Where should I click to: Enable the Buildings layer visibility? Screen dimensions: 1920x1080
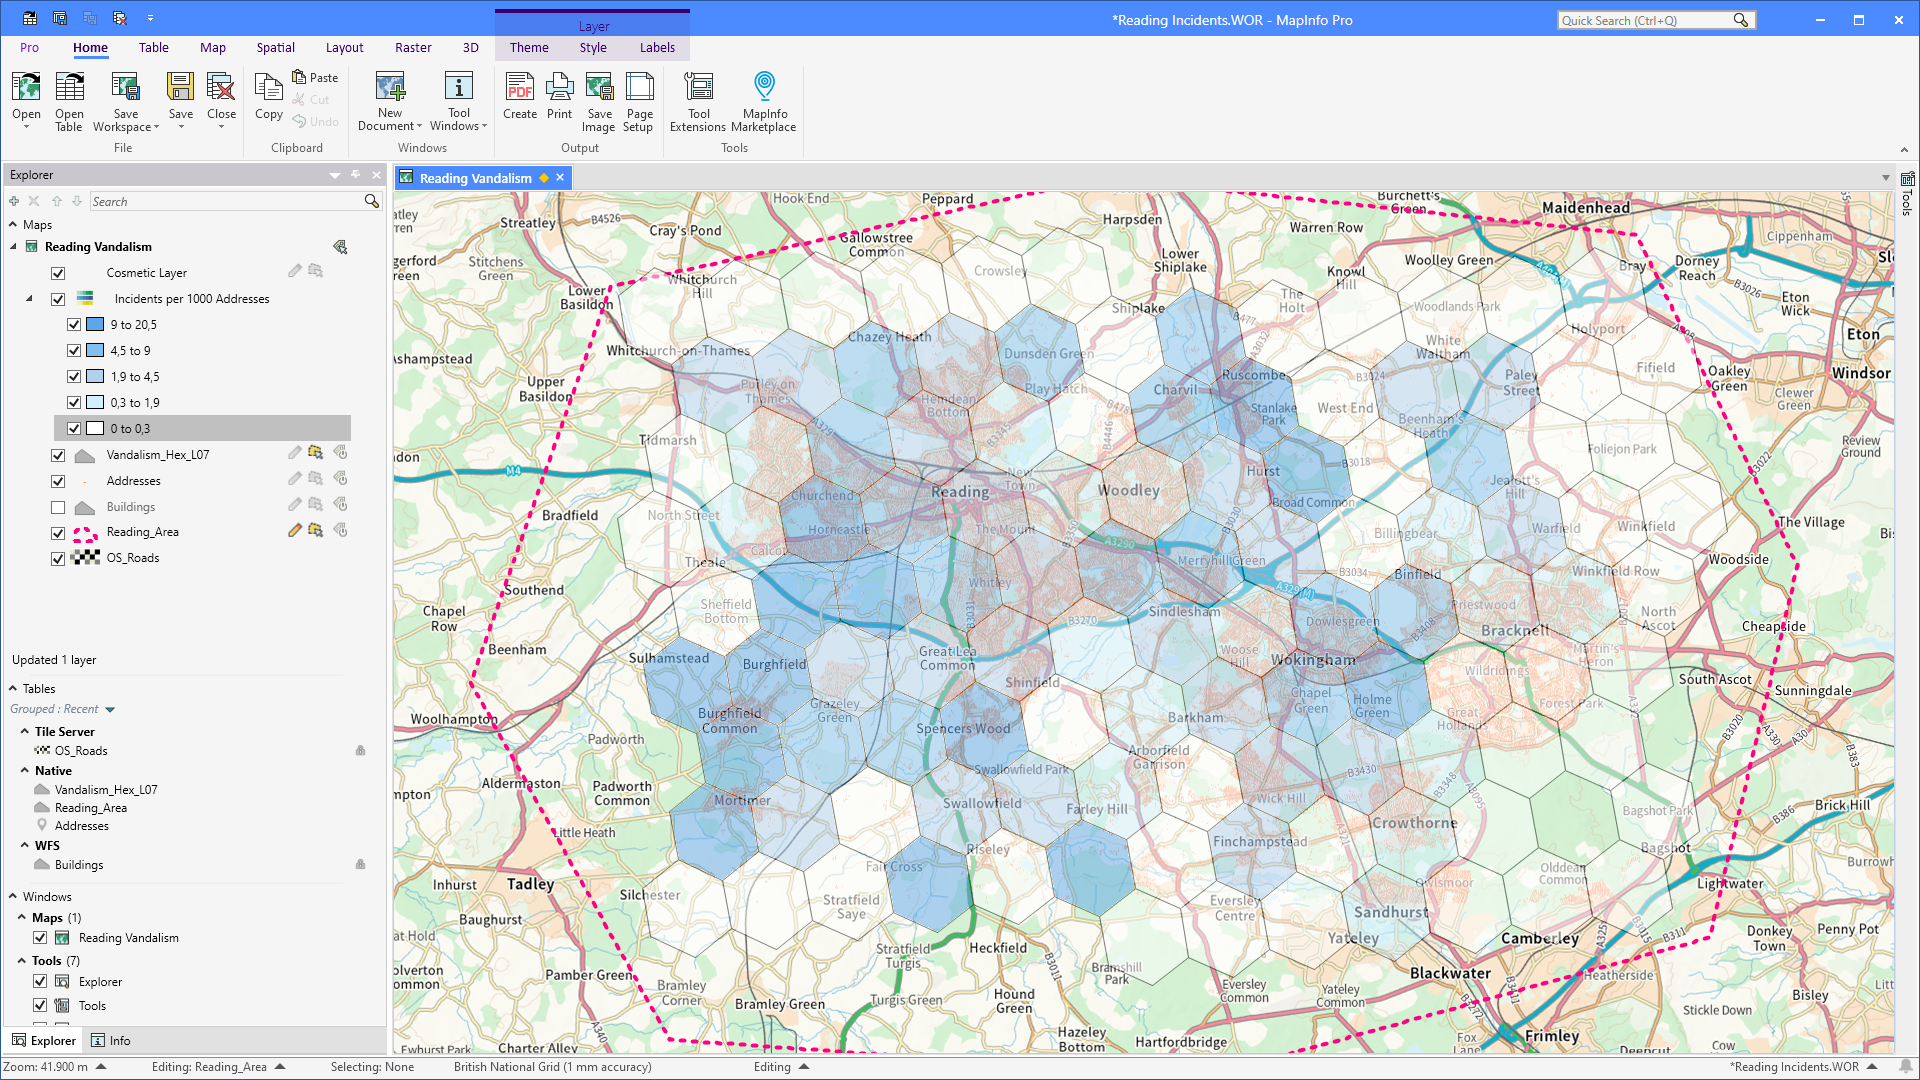point(58,507)
